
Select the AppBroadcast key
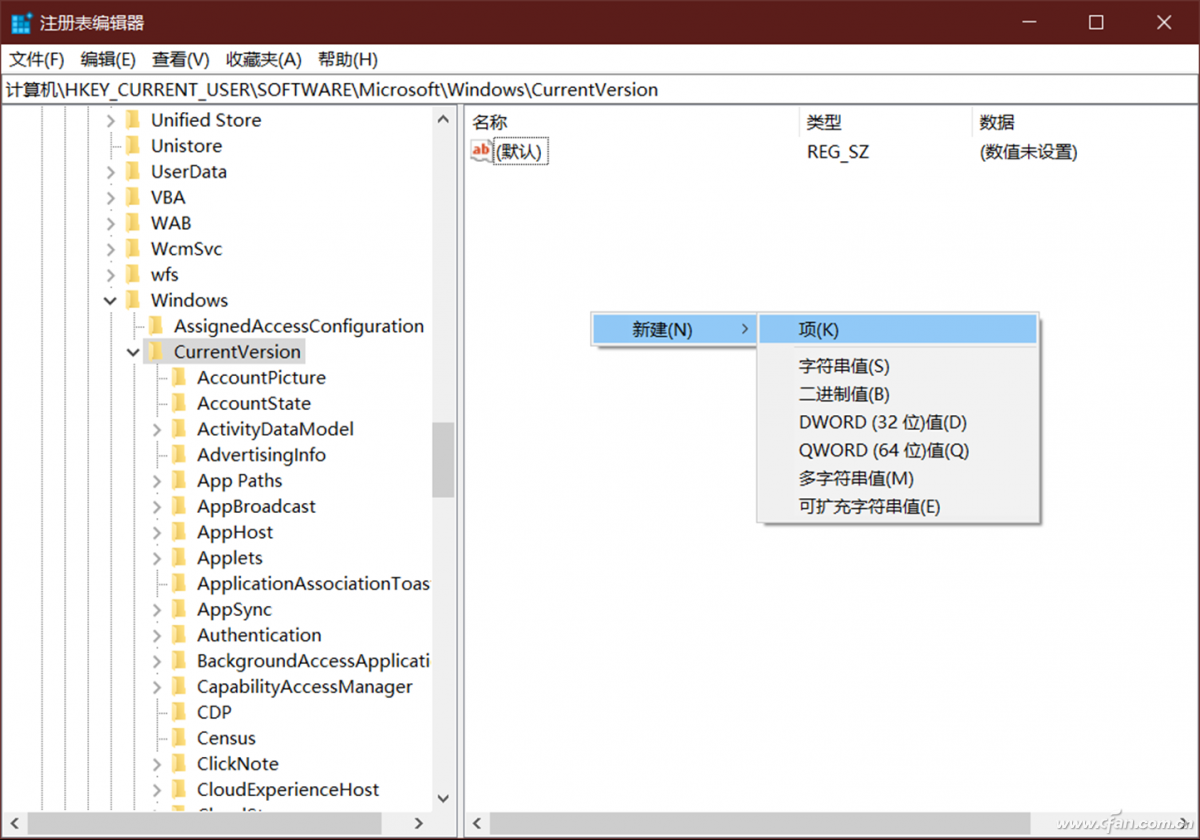[x=256, y=507]
